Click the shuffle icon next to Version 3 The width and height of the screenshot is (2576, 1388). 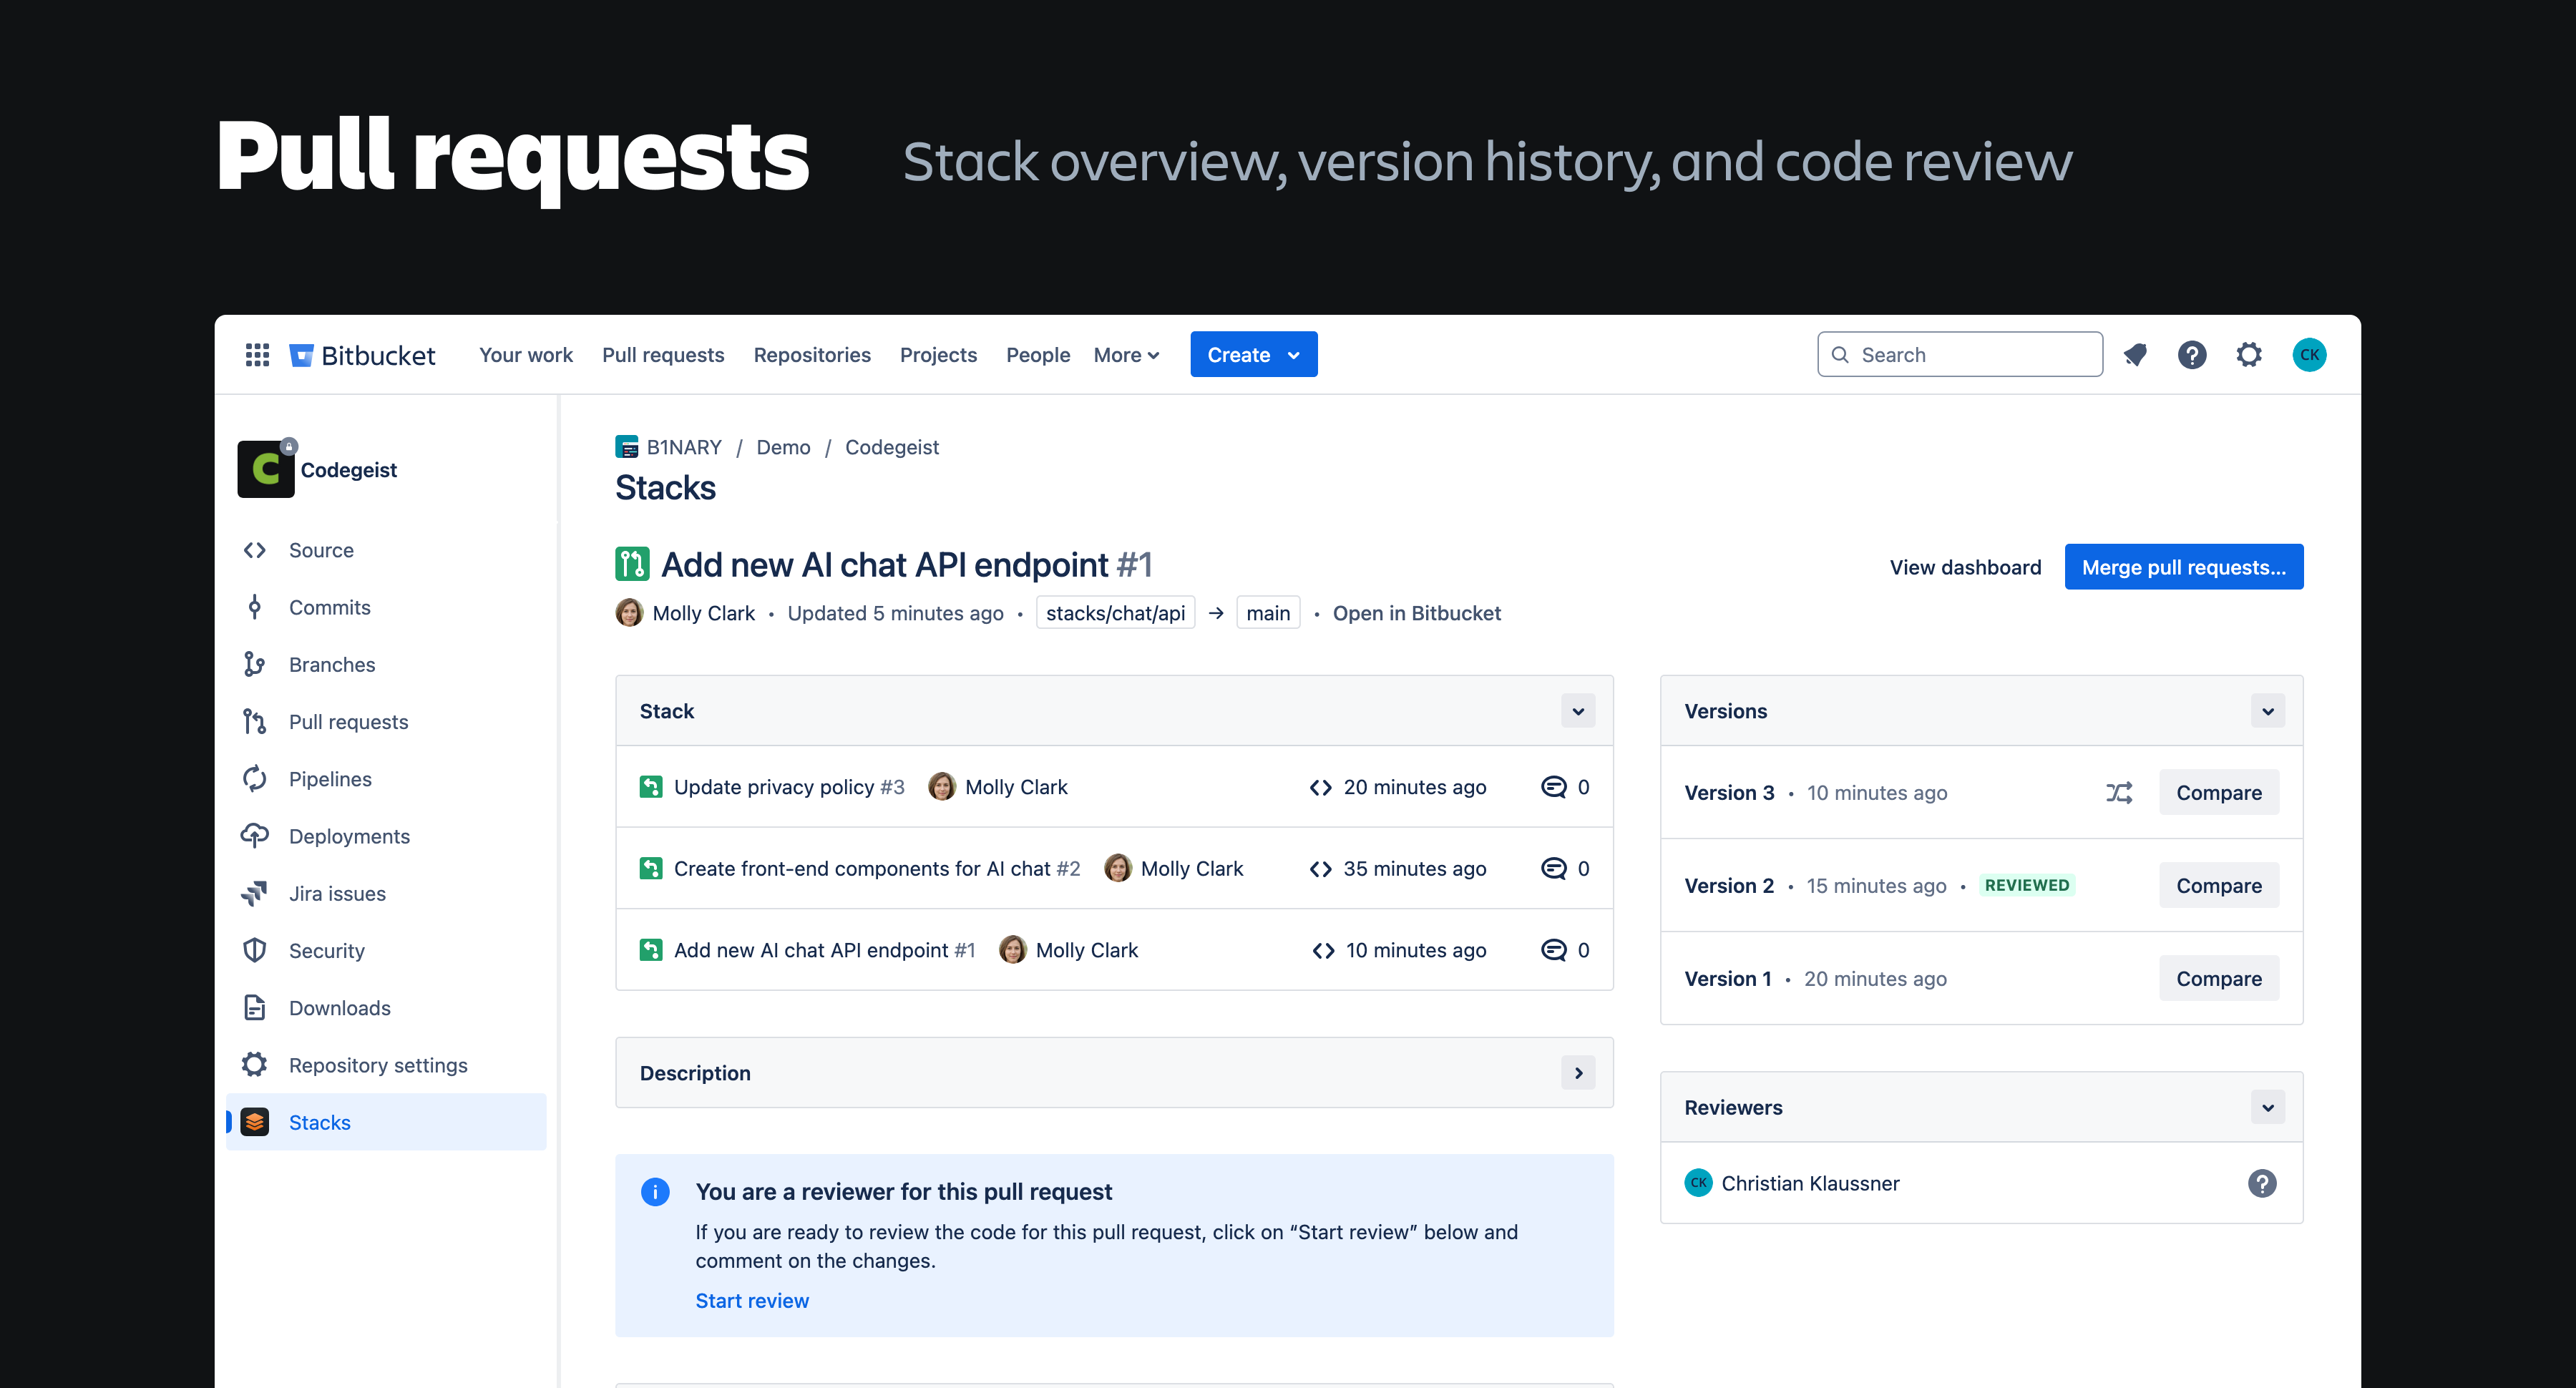click(2119, 793)
